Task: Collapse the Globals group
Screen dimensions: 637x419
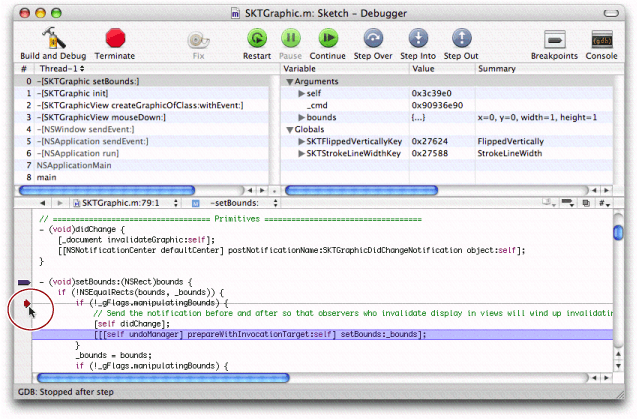Action: (290, 130)
